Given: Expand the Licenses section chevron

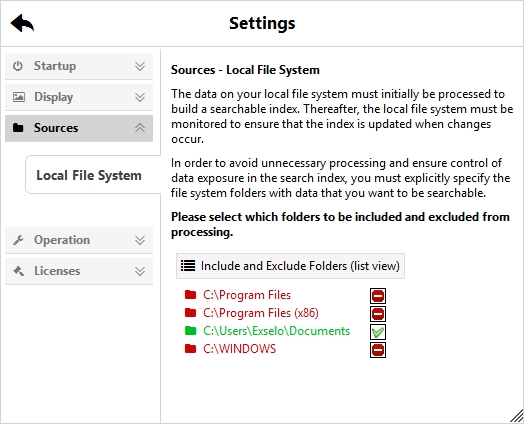Looking at the screenshot, I should click(x=140, y=271).
